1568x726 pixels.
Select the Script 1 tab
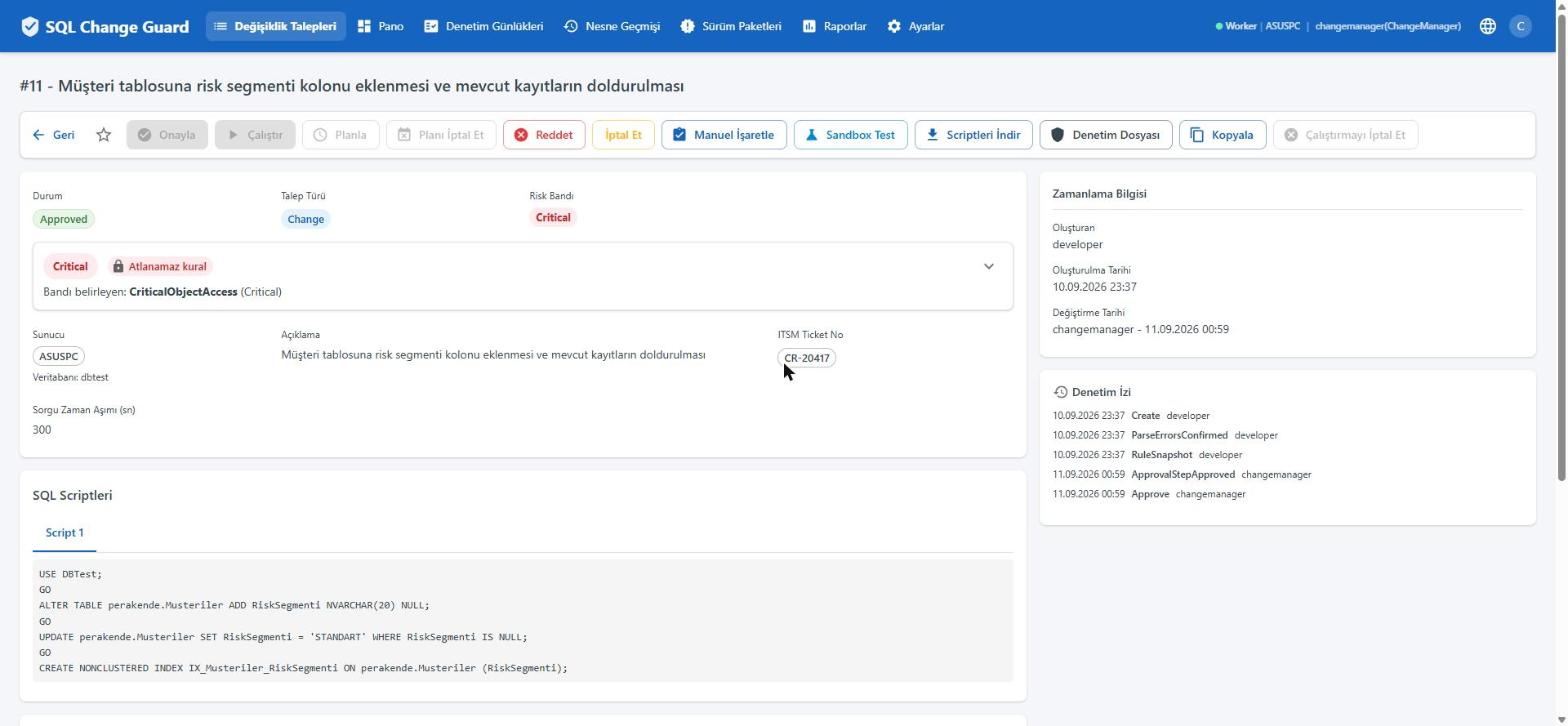click(64, 533)
